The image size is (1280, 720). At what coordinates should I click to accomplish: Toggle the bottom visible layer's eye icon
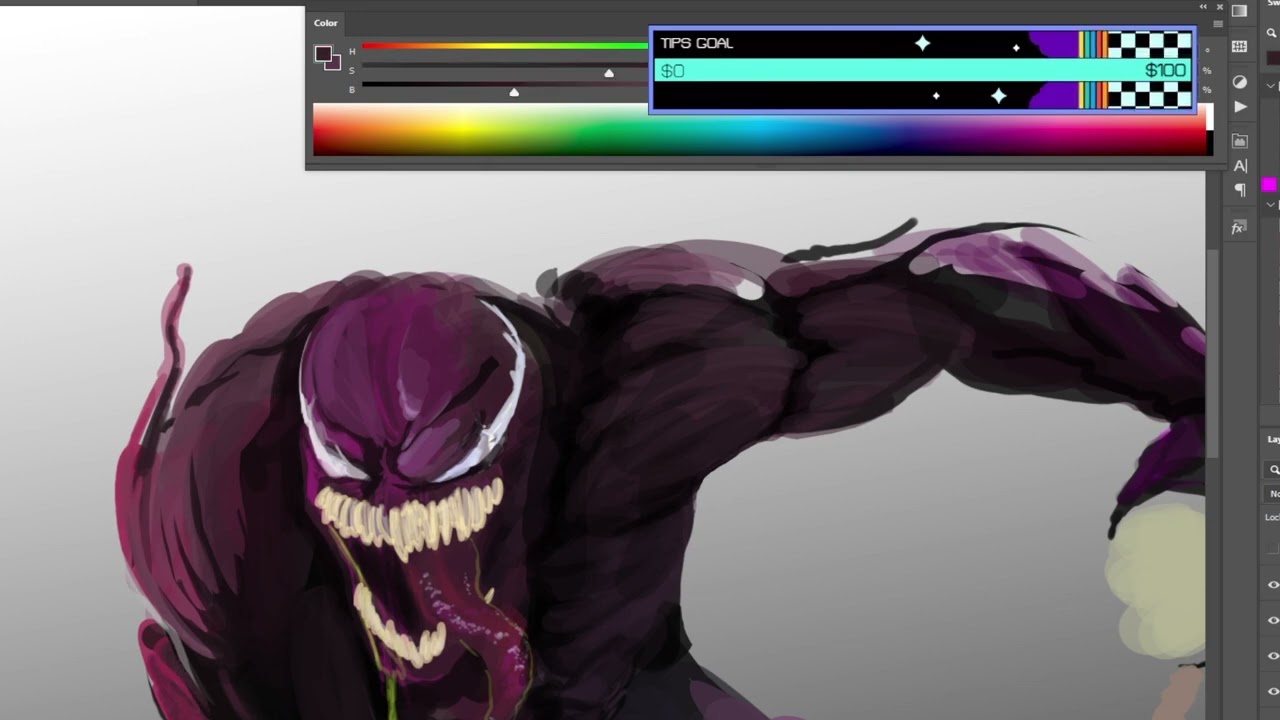[x=1273, y=691]
